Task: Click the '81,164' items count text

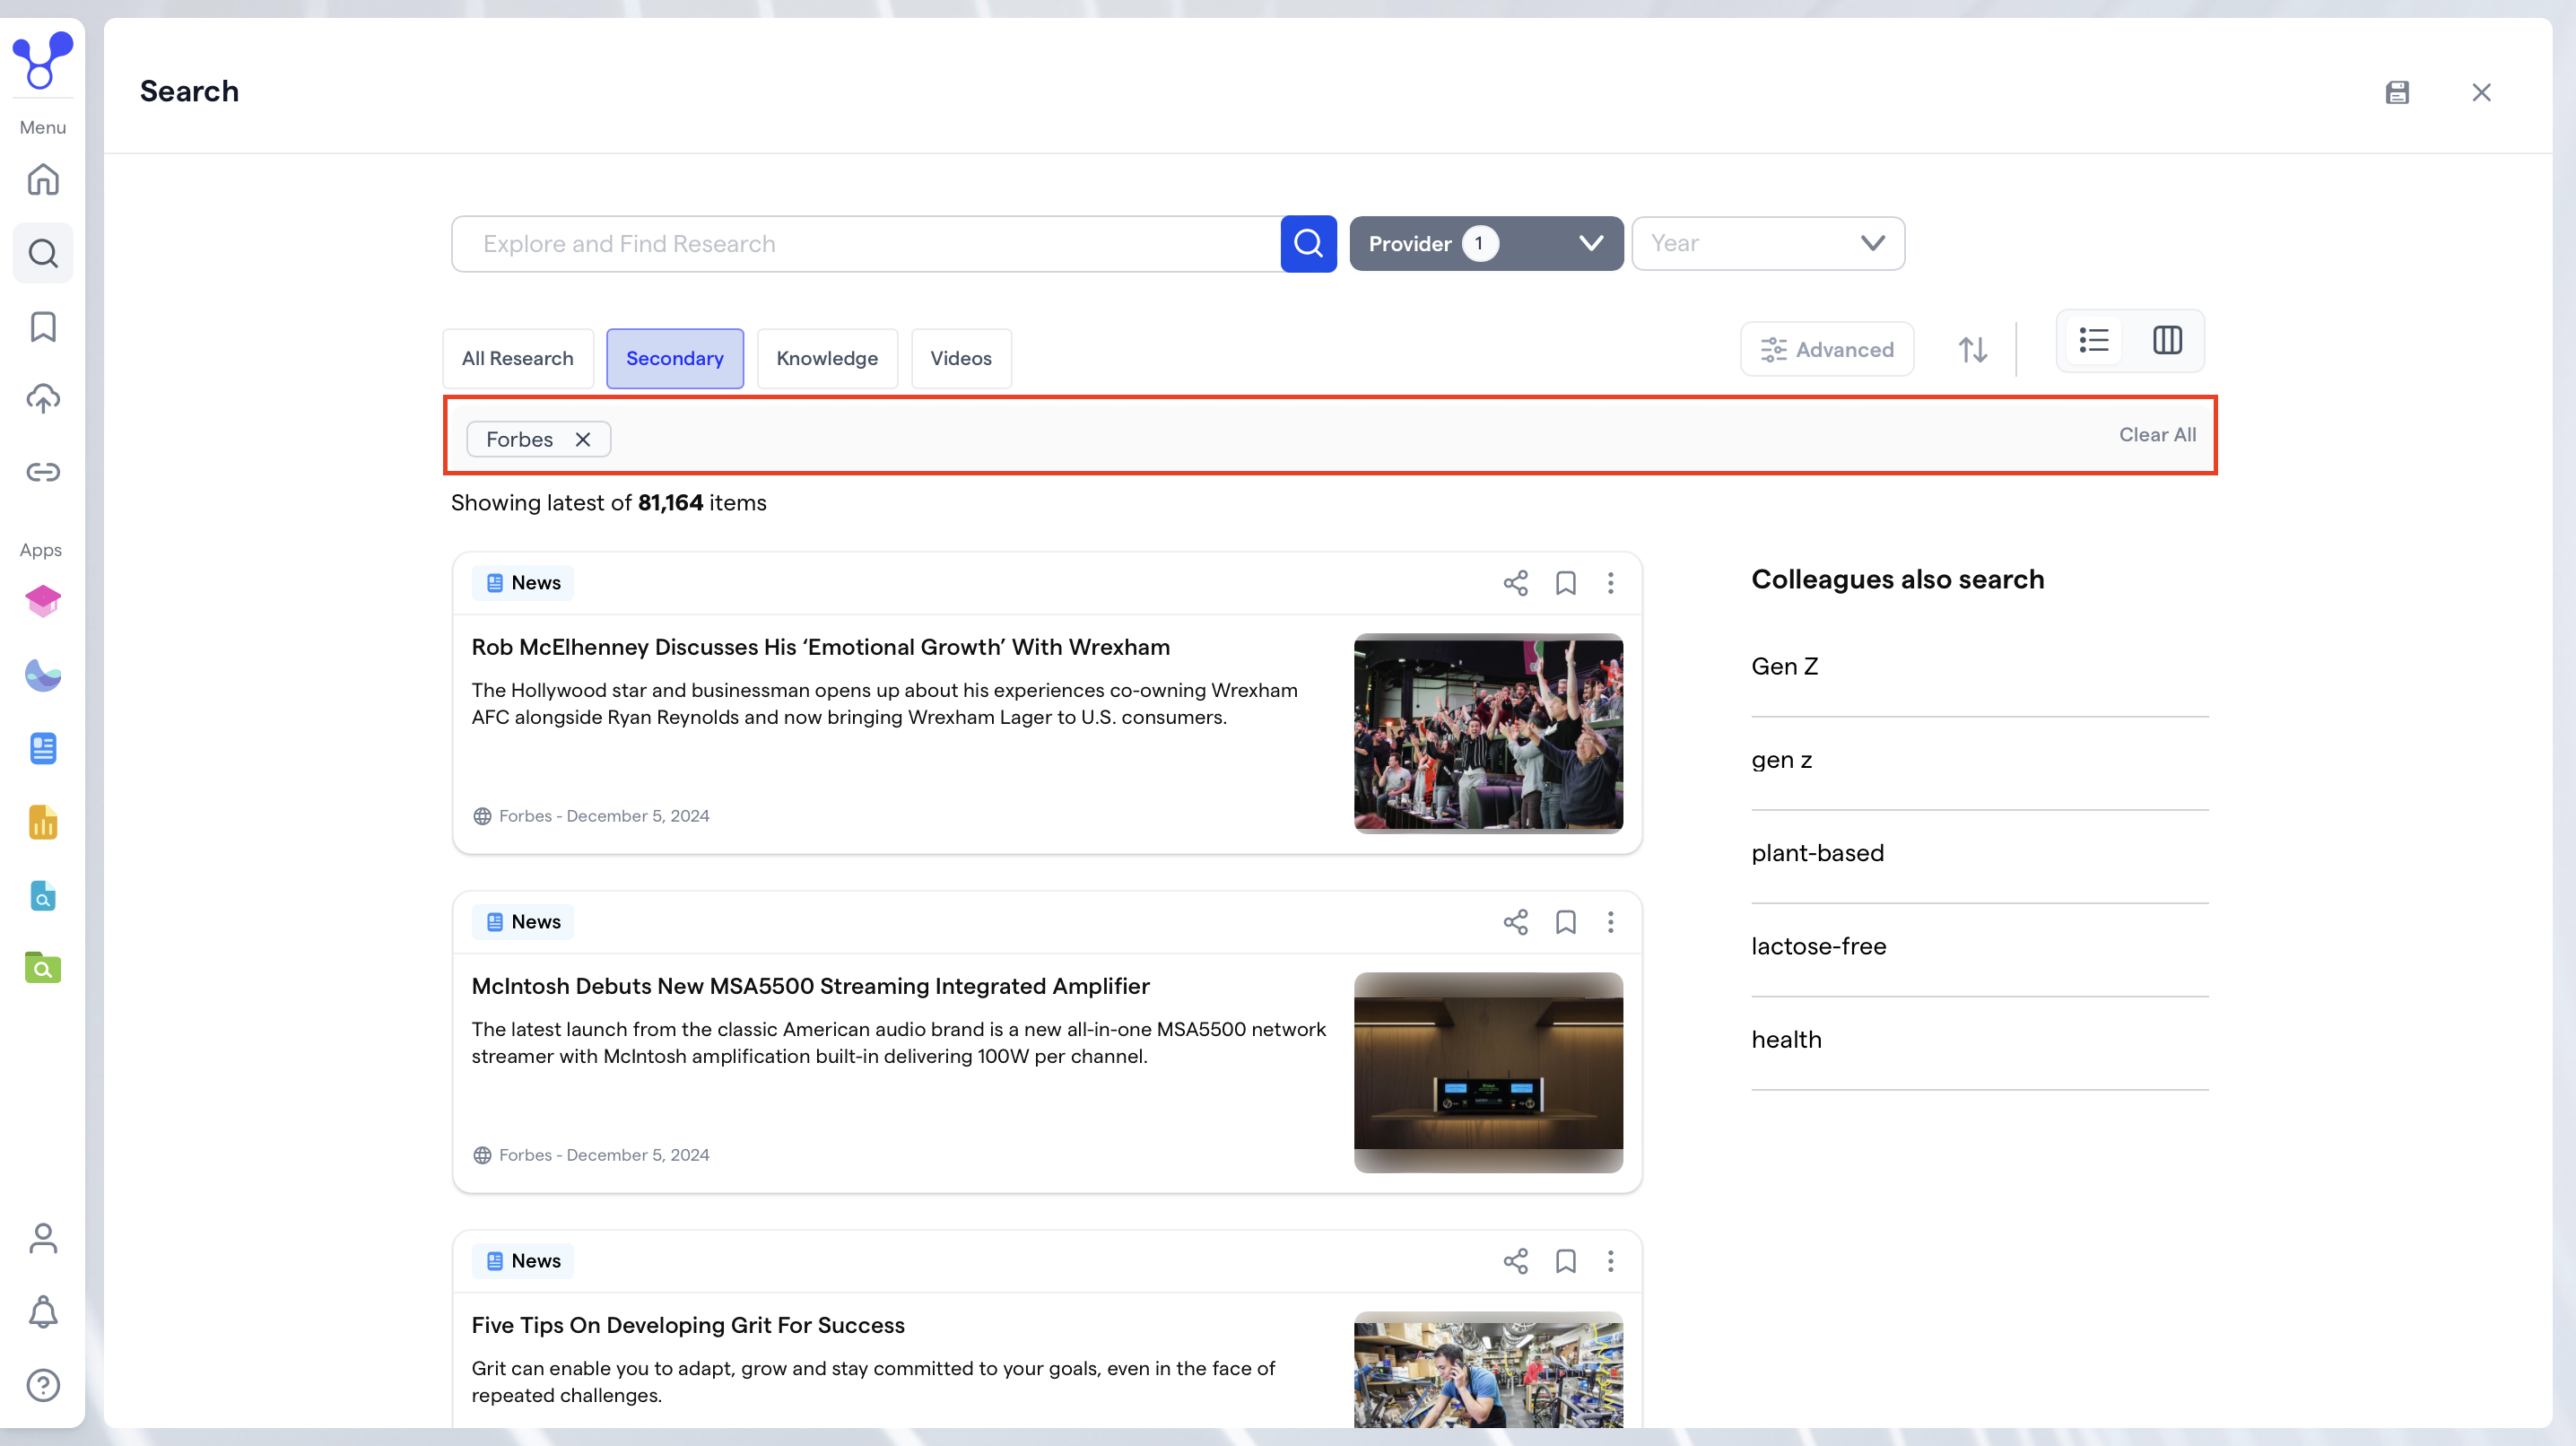Action: [670, 502]
